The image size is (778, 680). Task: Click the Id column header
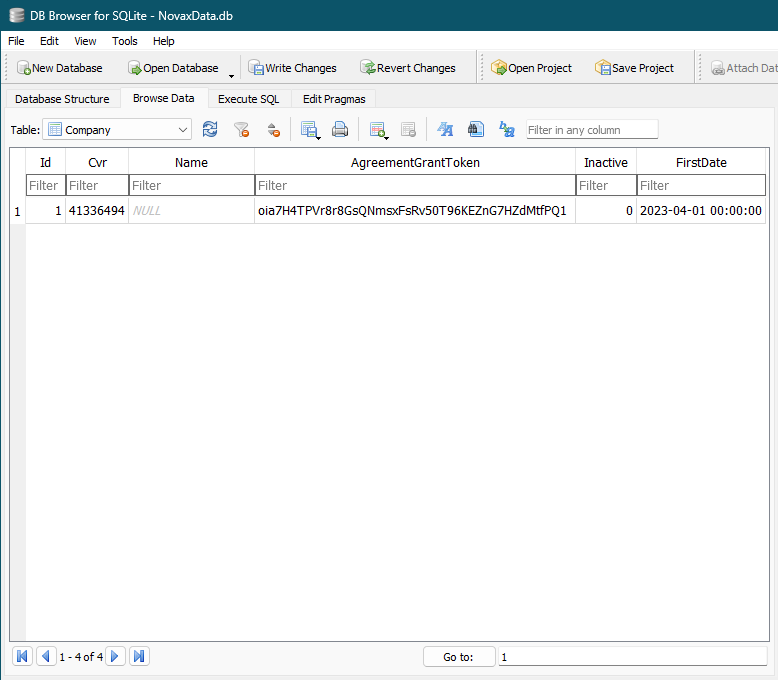(46, 162)
